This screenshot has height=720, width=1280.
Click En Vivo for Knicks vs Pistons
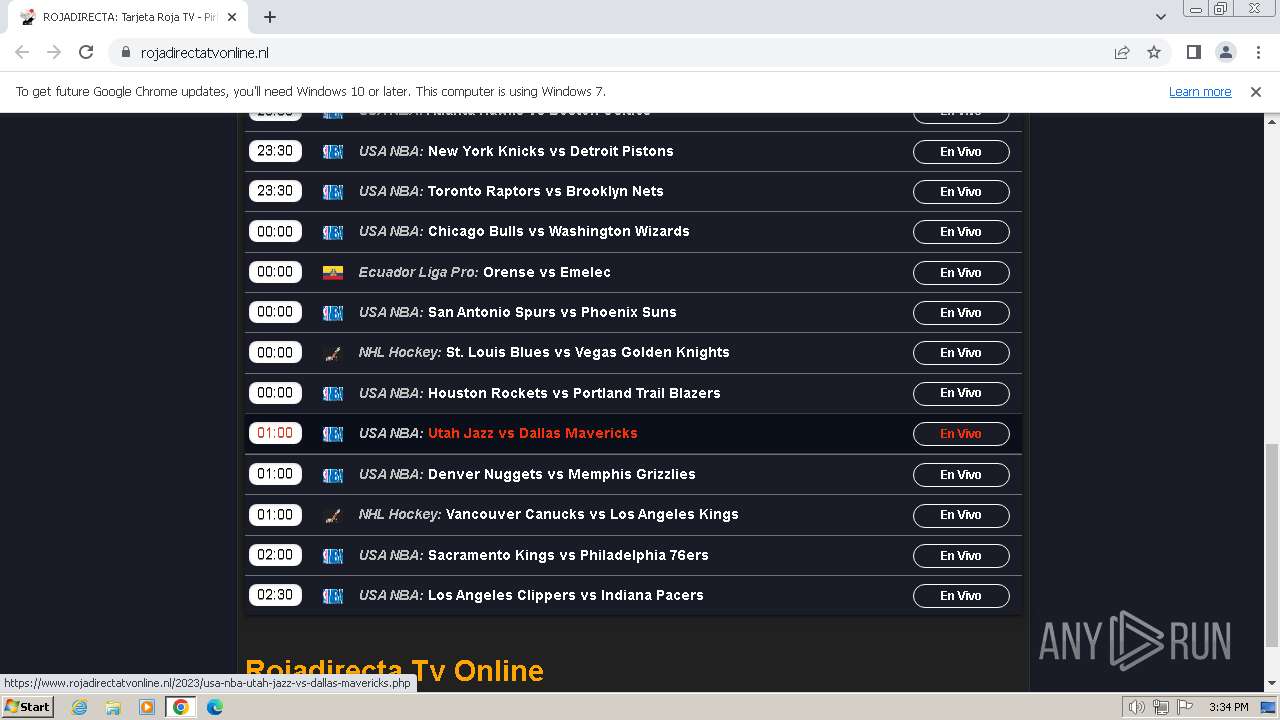[961, 152]
